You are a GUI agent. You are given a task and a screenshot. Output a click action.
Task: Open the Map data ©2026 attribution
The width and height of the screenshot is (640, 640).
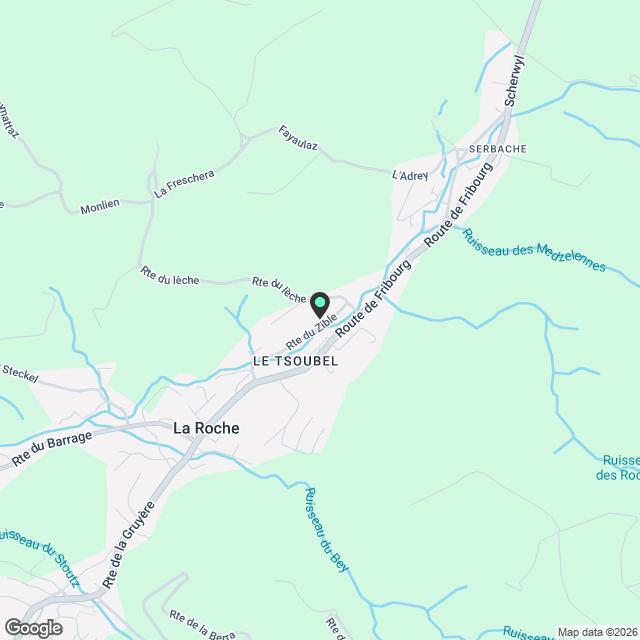598,632
